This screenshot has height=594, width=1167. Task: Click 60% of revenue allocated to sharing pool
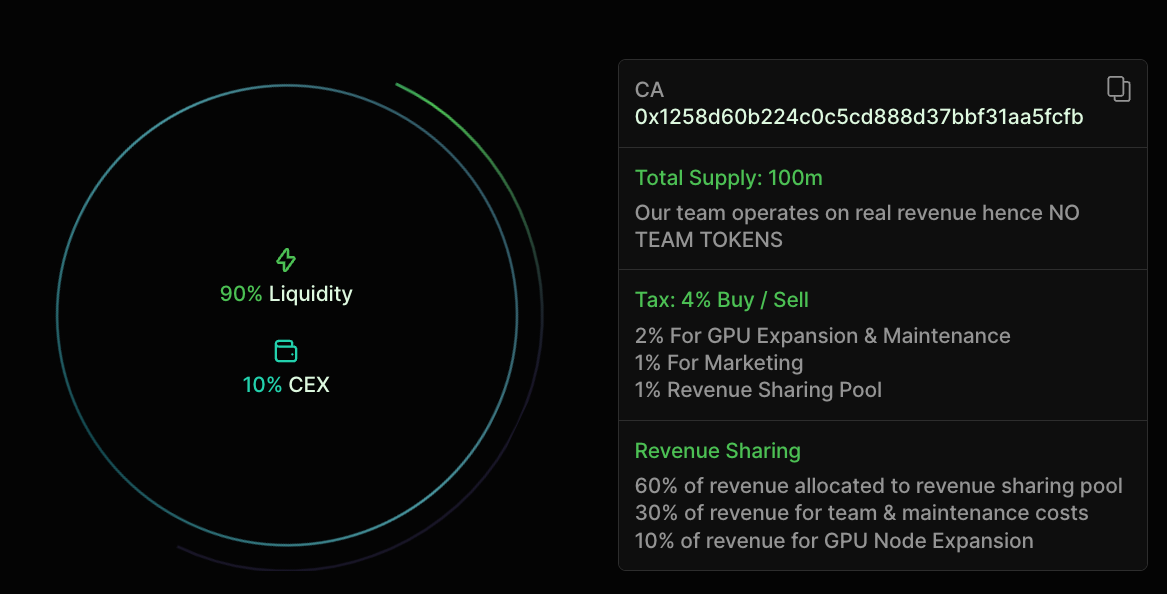click(x=878, y=486)
